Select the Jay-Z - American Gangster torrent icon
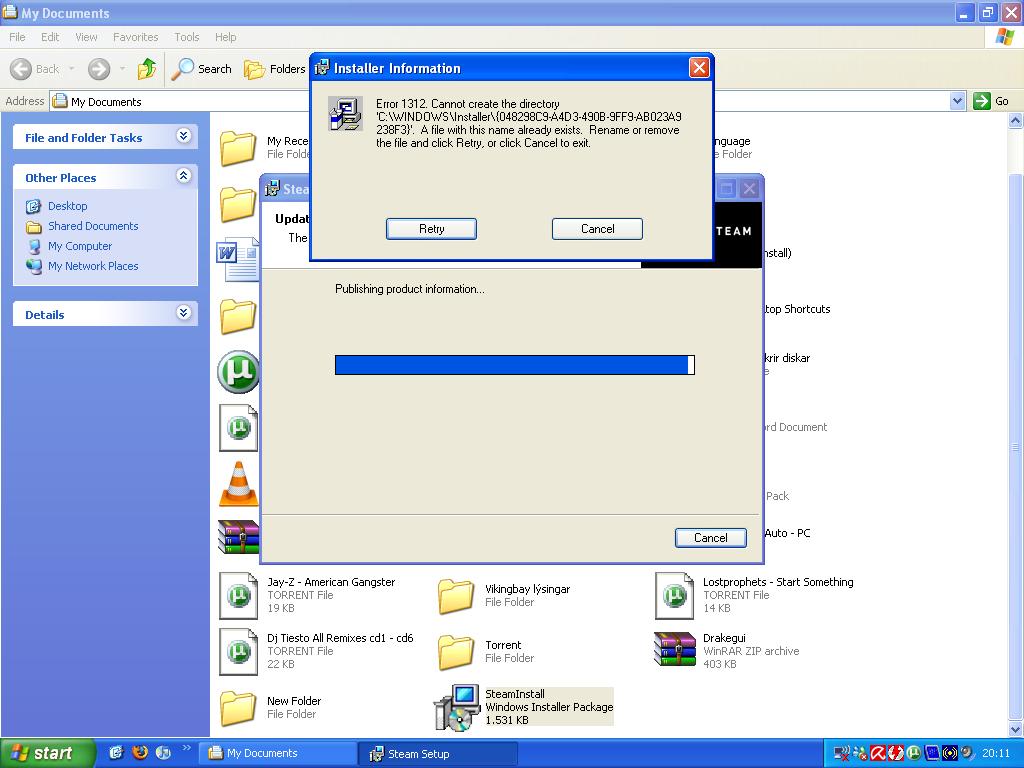The width and height of the screenshot is (1024, 768). click(238, 595)
